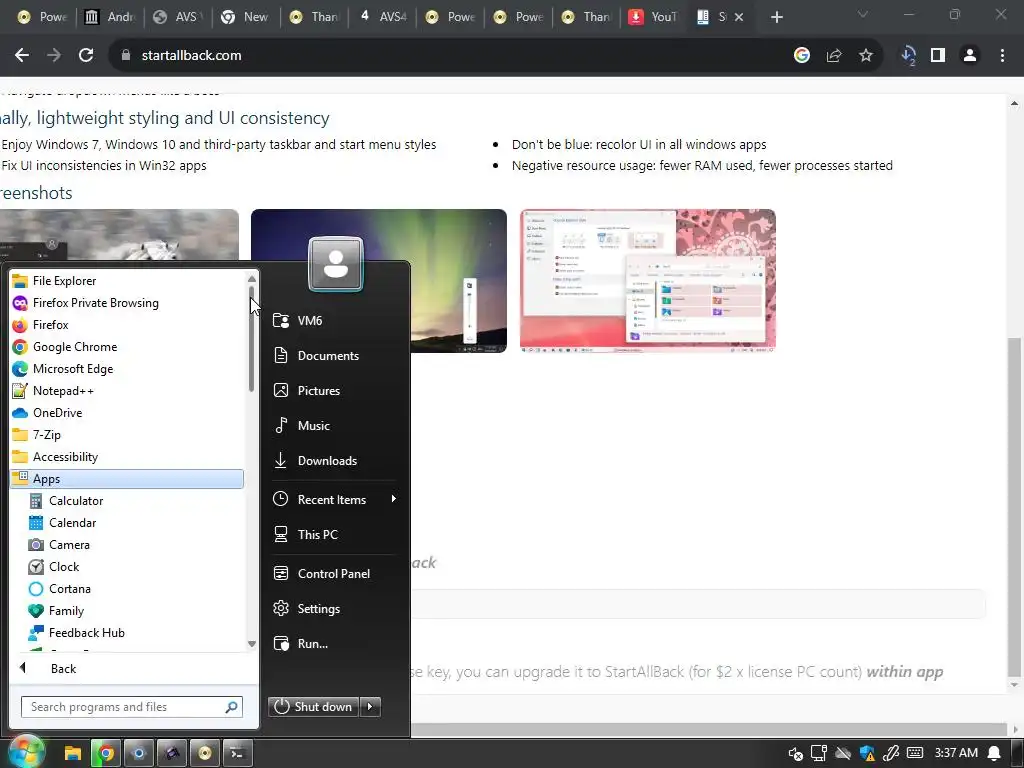Click the search magnifier icon in start menu
Image resolution: width=1024 pixels, height=768 pixels.
pos(231,707)
